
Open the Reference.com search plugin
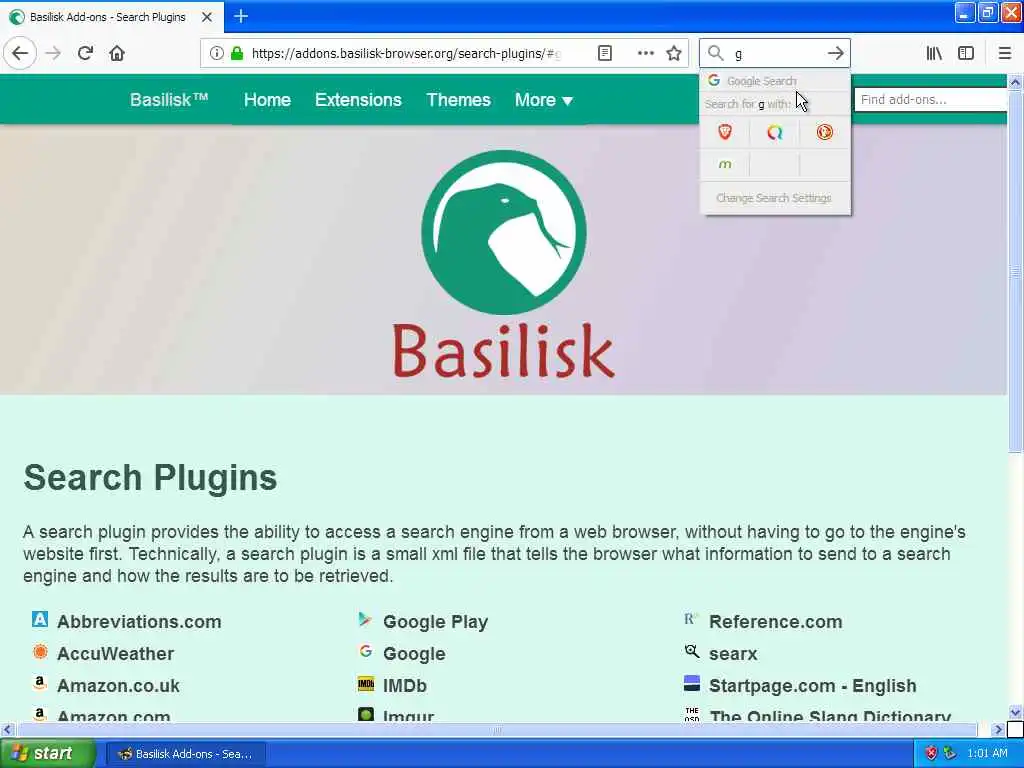pos(775,621)
